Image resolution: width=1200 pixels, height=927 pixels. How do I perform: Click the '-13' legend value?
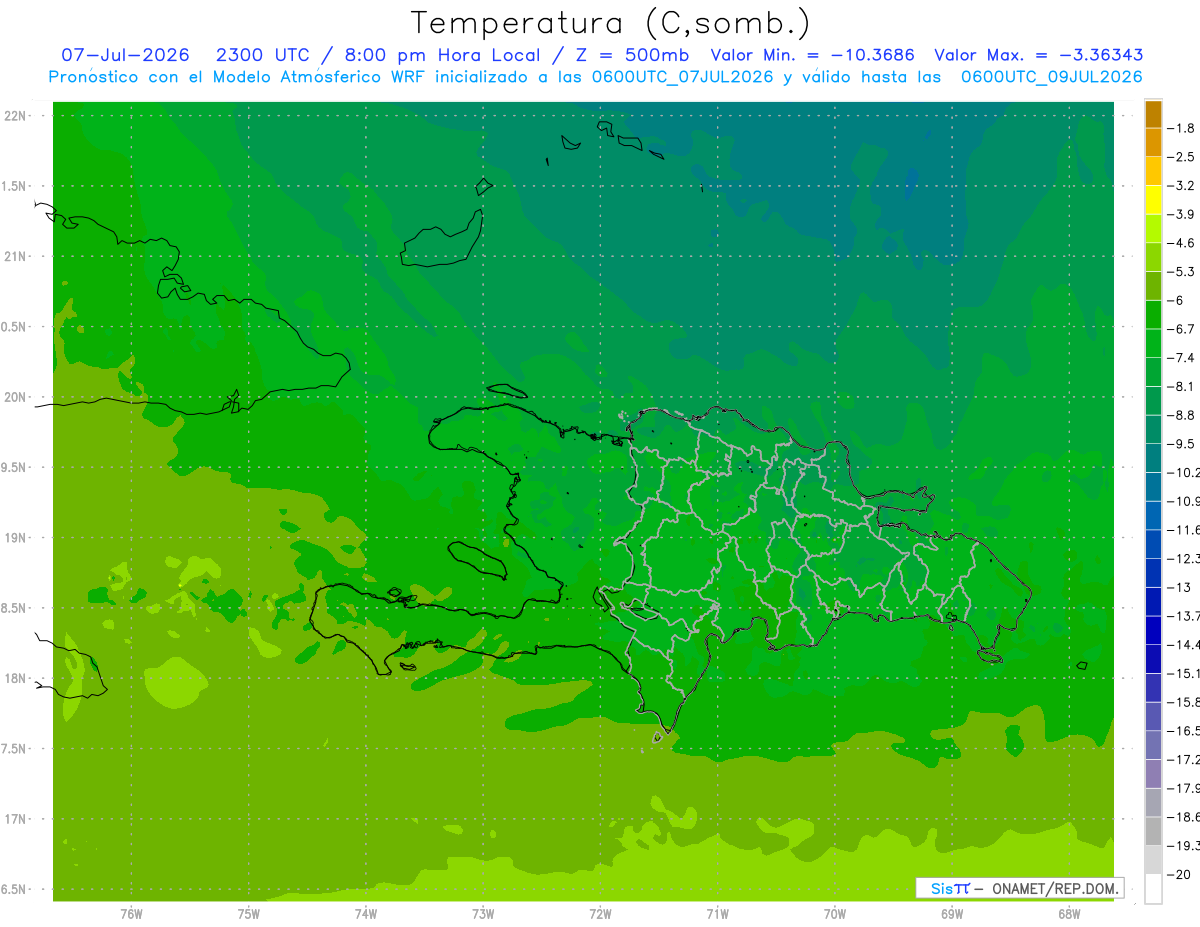point(1179,587)
